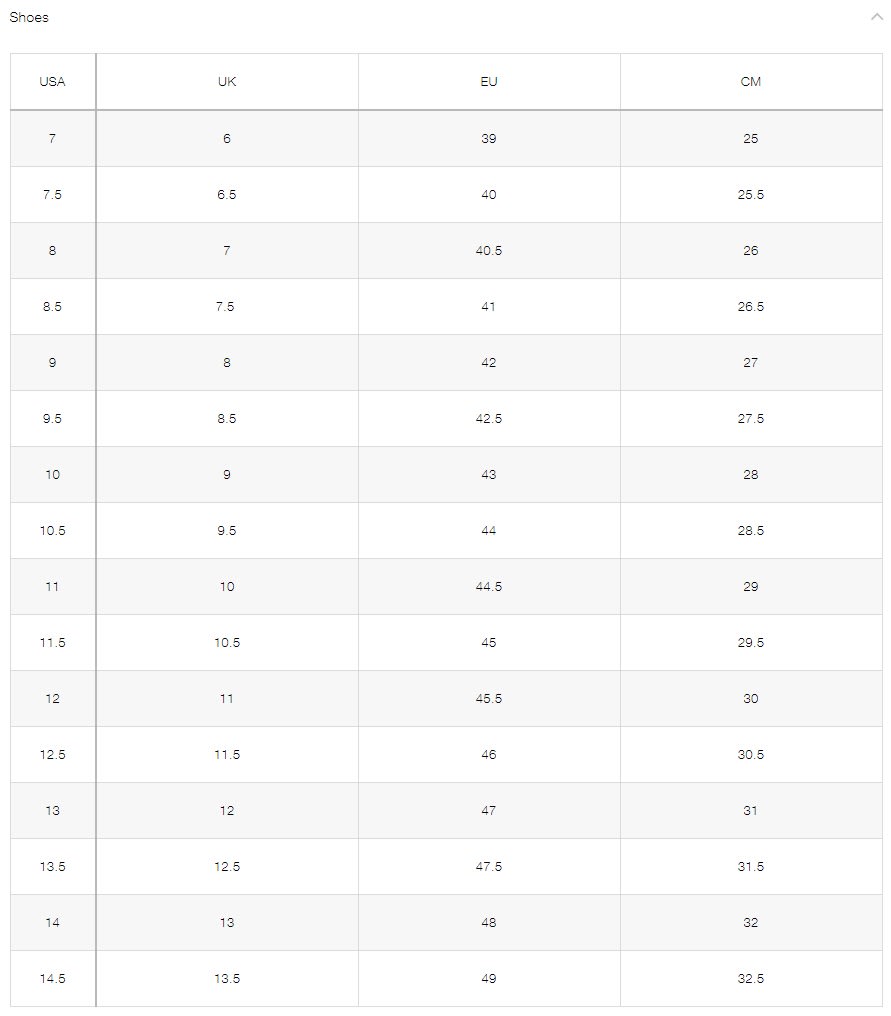This screenshot has height=1016, width=891.
Task: Select EU size 40.5 in the chart
Action: pos(488,251)
